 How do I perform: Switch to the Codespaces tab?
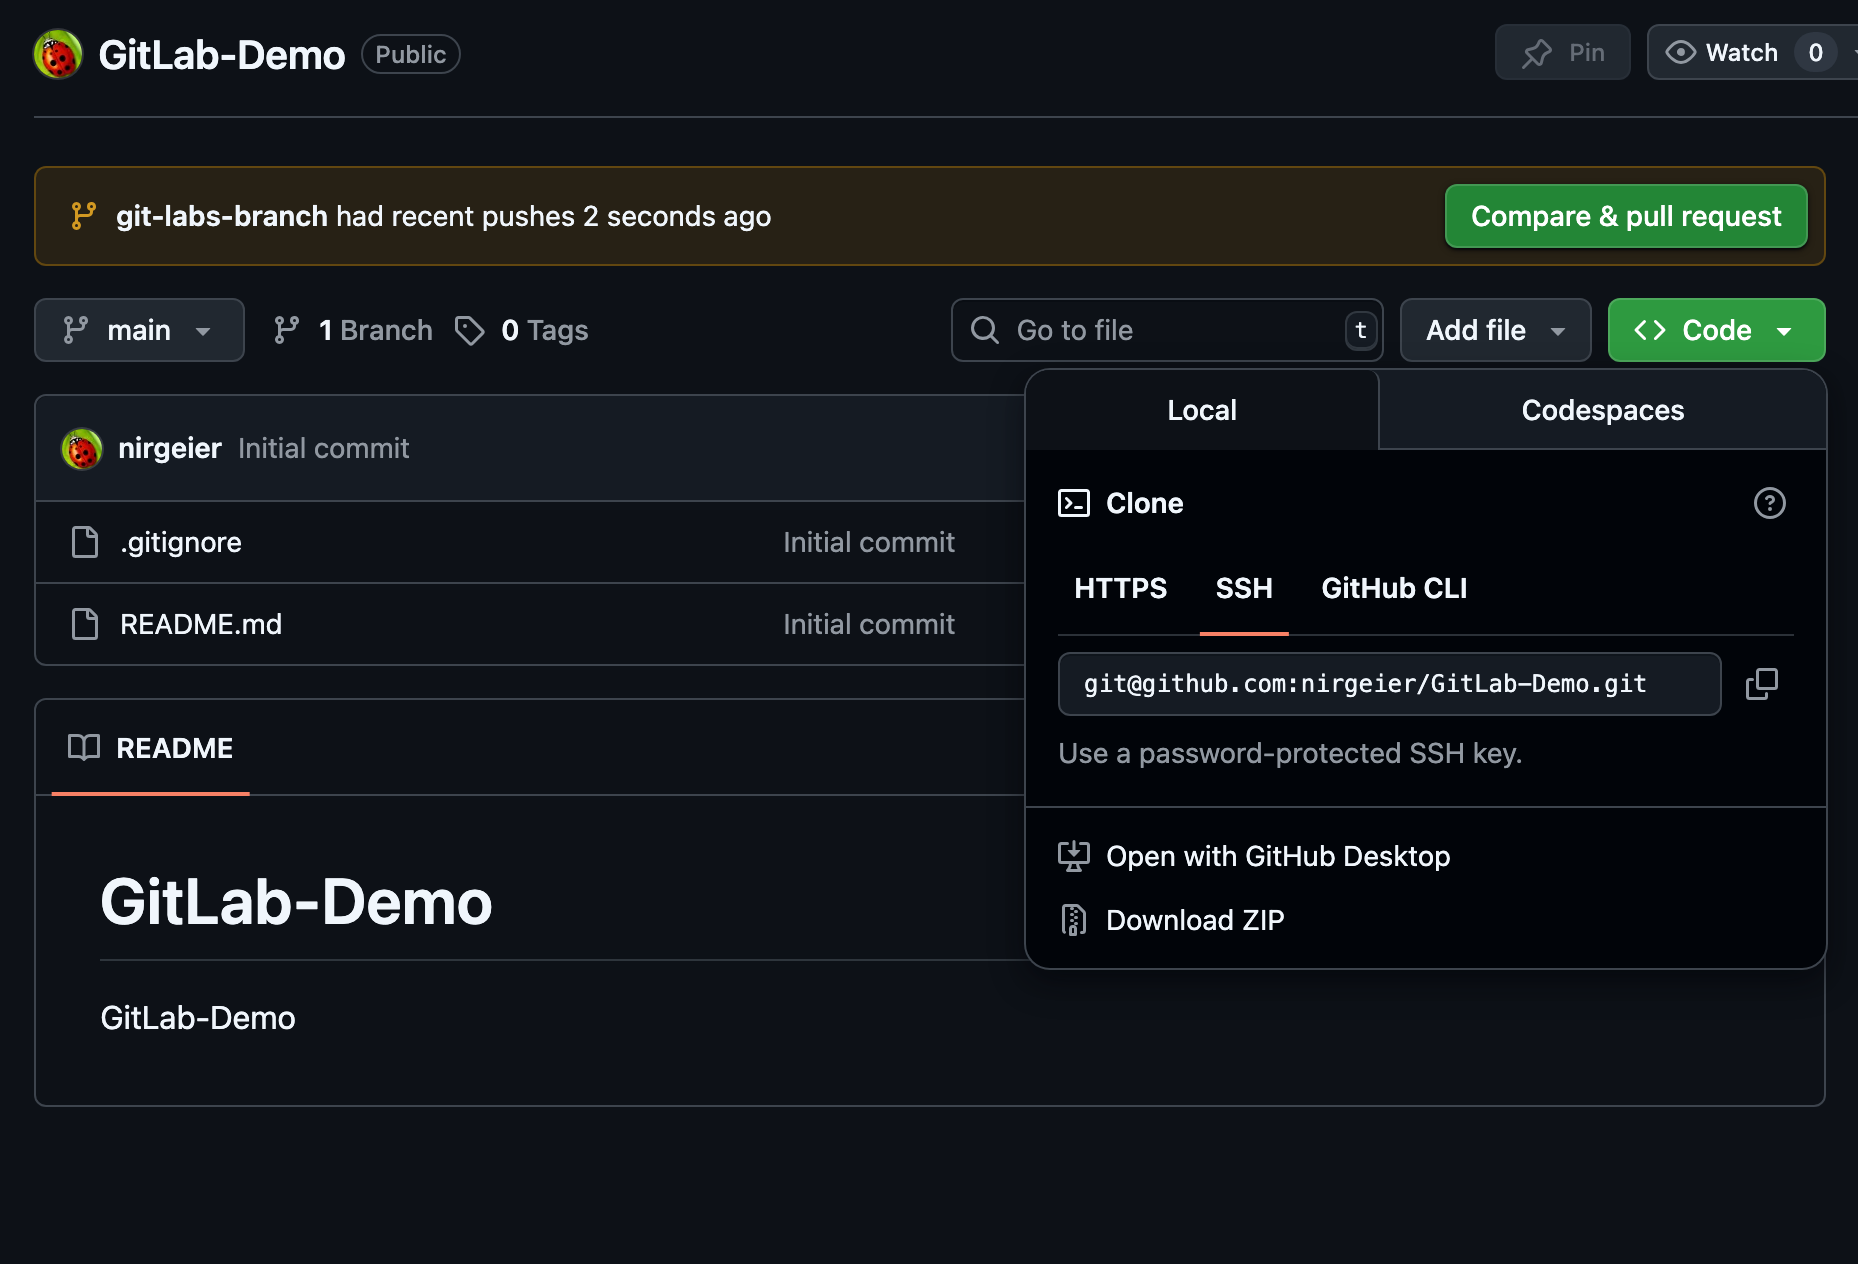pos(1603,410)
